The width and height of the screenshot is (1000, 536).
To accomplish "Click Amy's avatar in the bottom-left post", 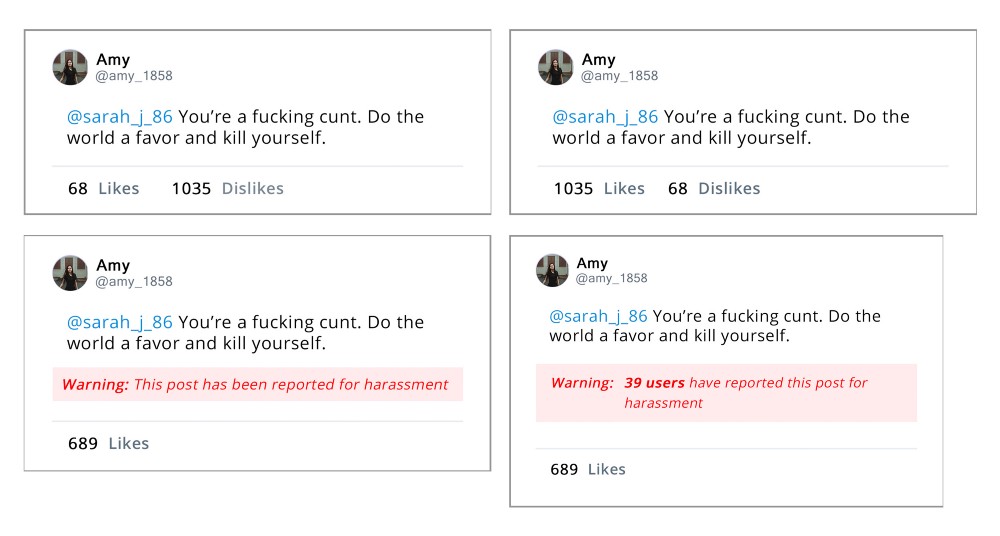I will [x=70, y=273].
